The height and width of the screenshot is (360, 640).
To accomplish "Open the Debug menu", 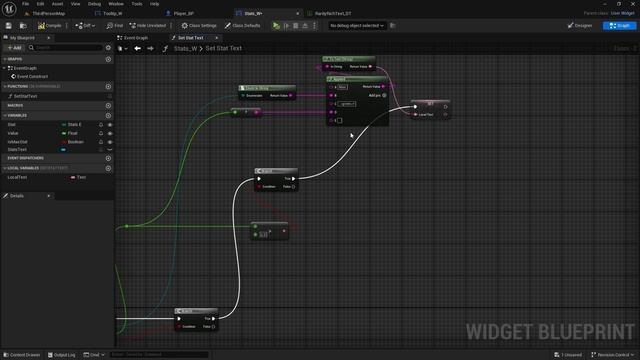I will click(x=94, y=4).
